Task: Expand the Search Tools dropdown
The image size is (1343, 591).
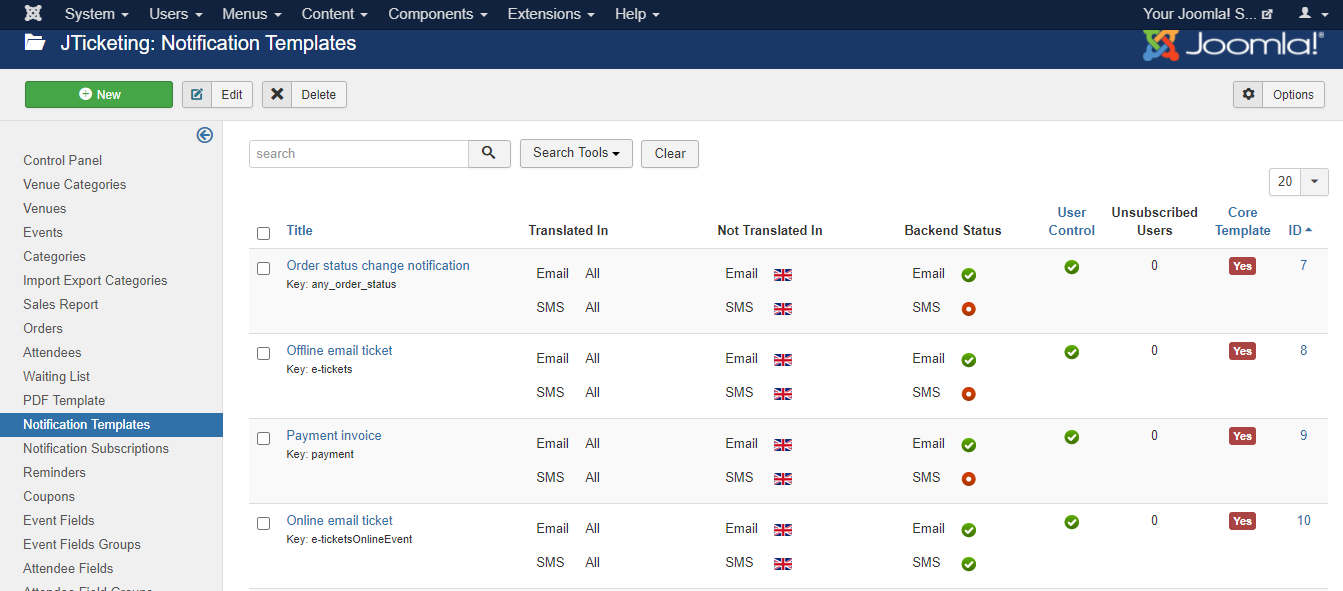Action: tap(576, 153)
